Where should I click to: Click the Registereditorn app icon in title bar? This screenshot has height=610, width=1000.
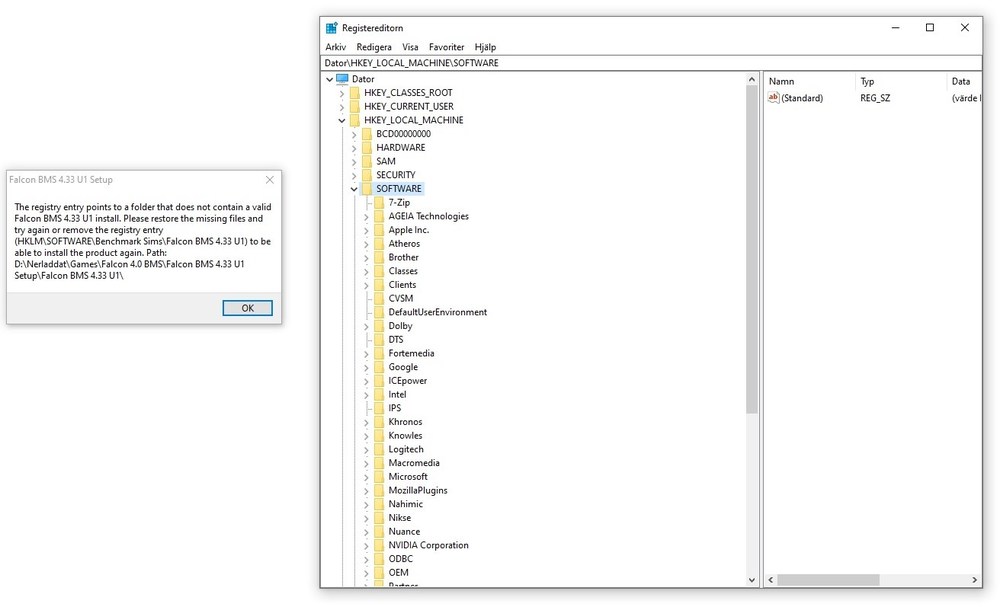click(332, 28)
